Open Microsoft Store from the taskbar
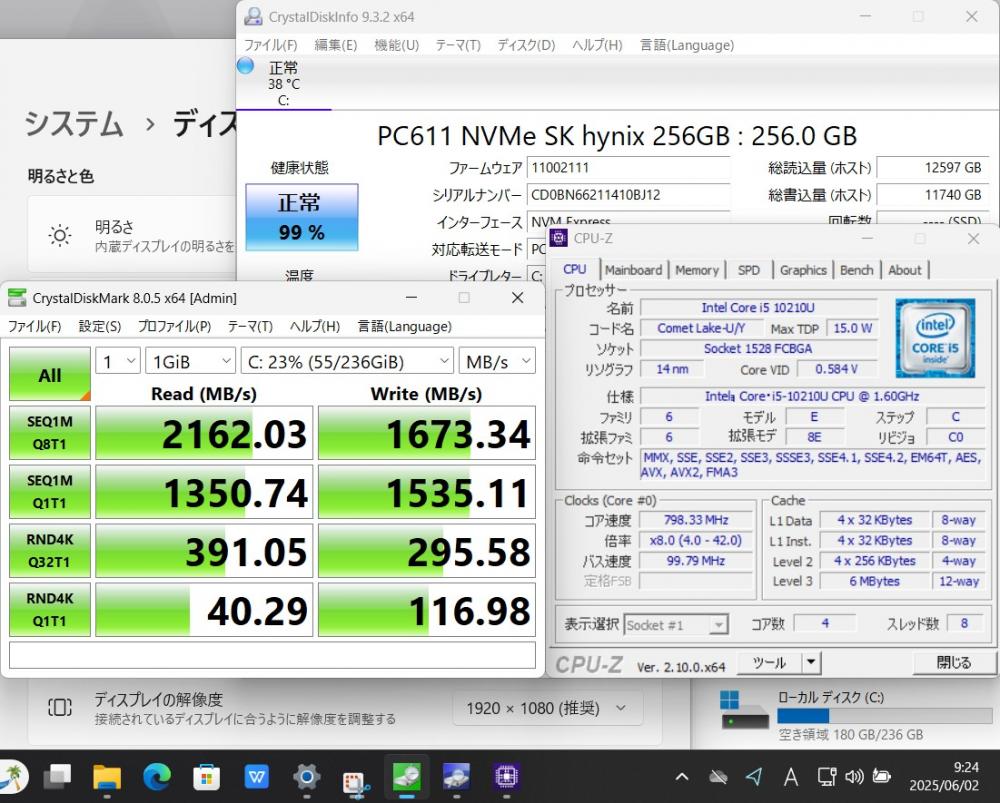 (x=206, y=776)
